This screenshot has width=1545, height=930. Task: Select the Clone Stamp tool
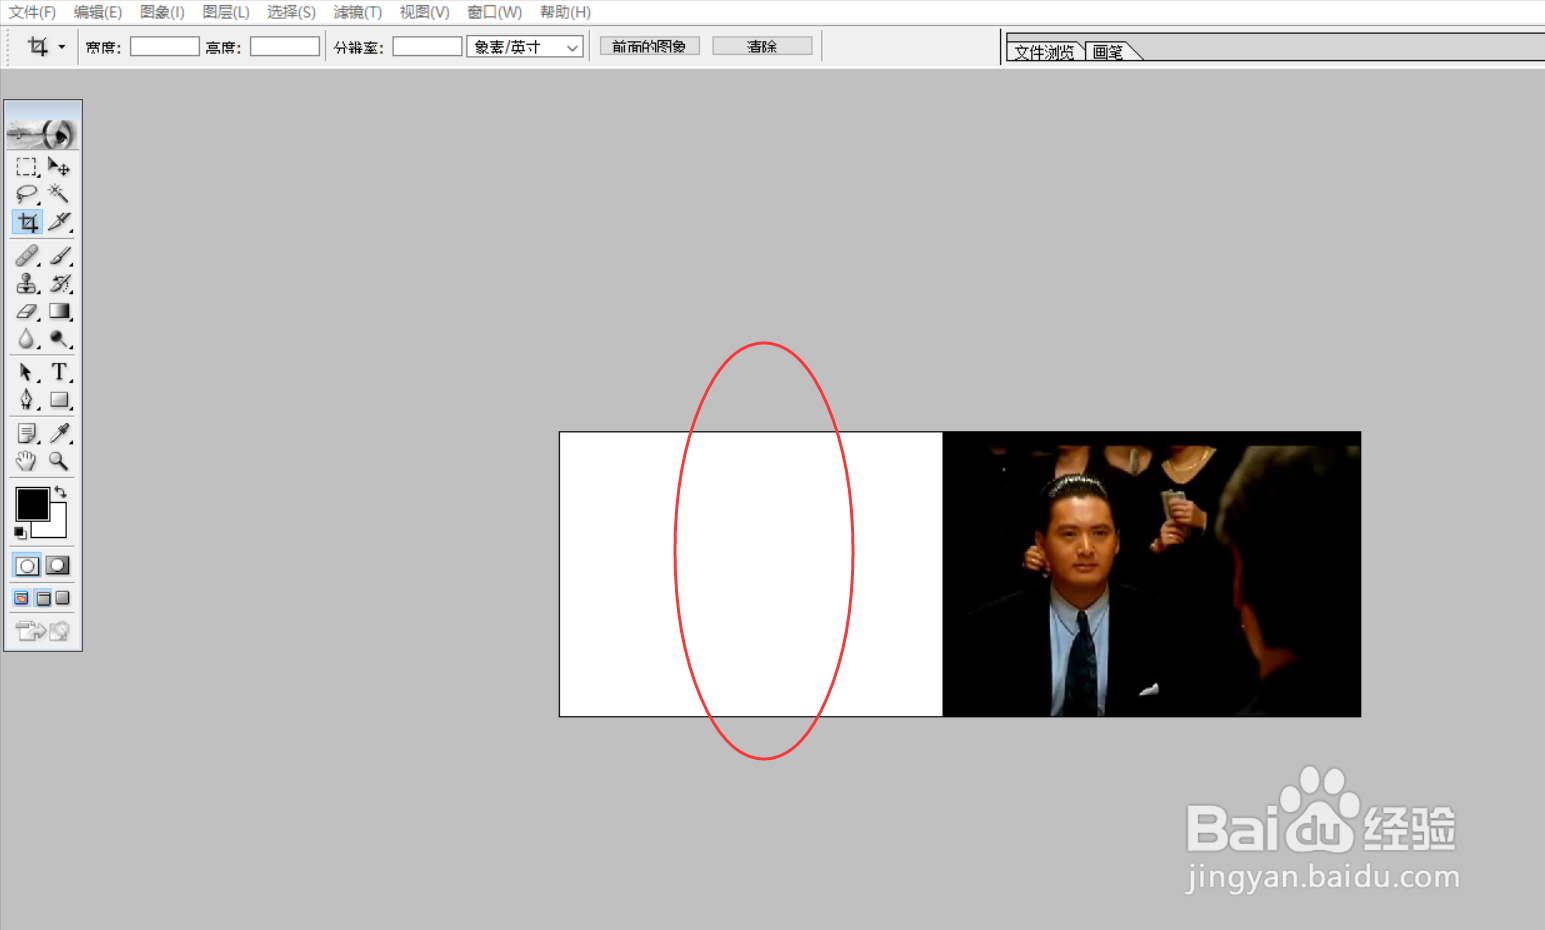point(27,284)
